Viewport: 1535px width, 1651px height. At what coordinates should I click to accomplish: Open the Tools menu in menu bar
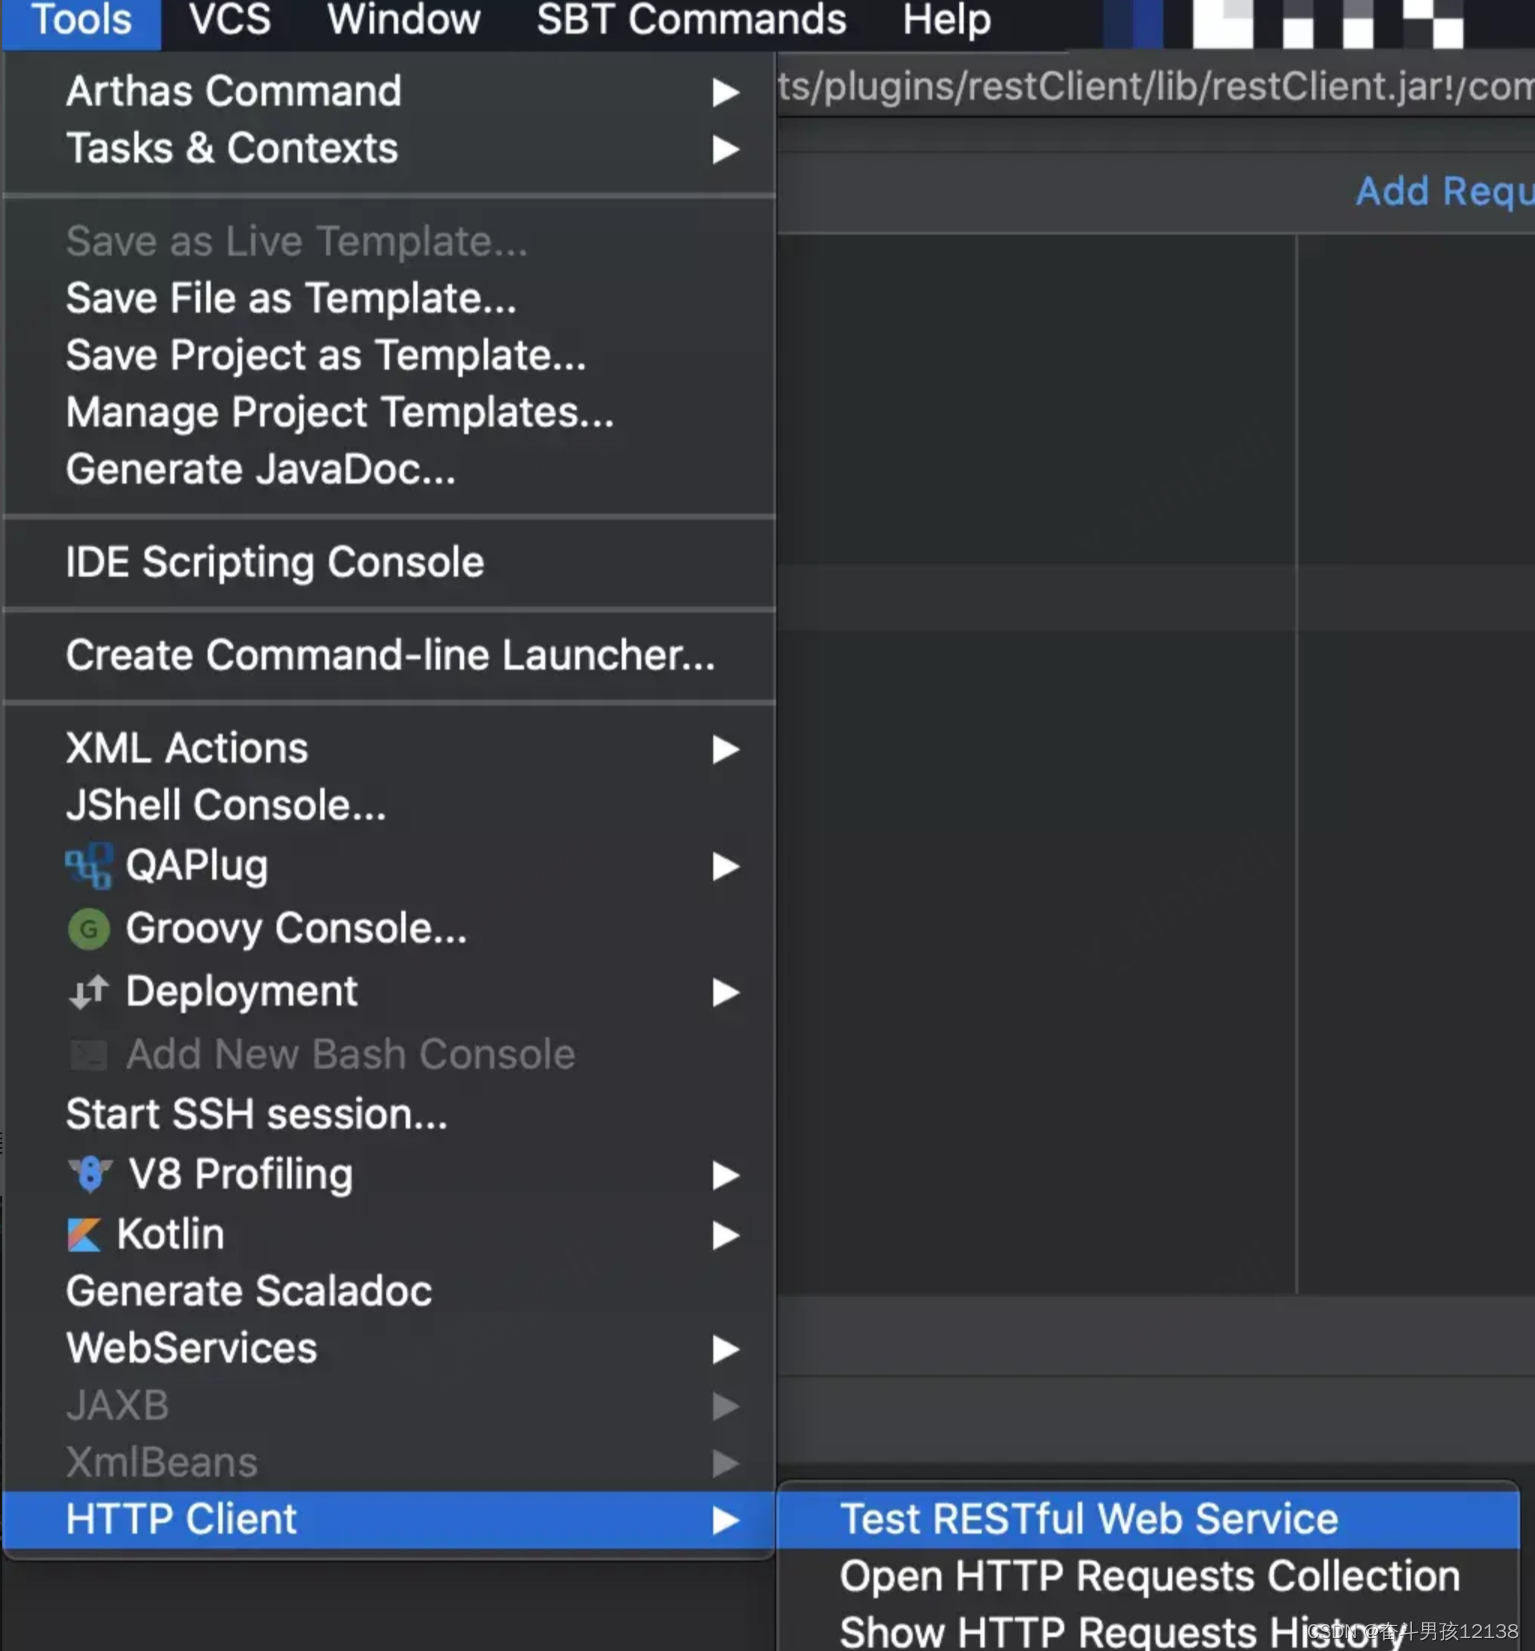tap(81, 20)
